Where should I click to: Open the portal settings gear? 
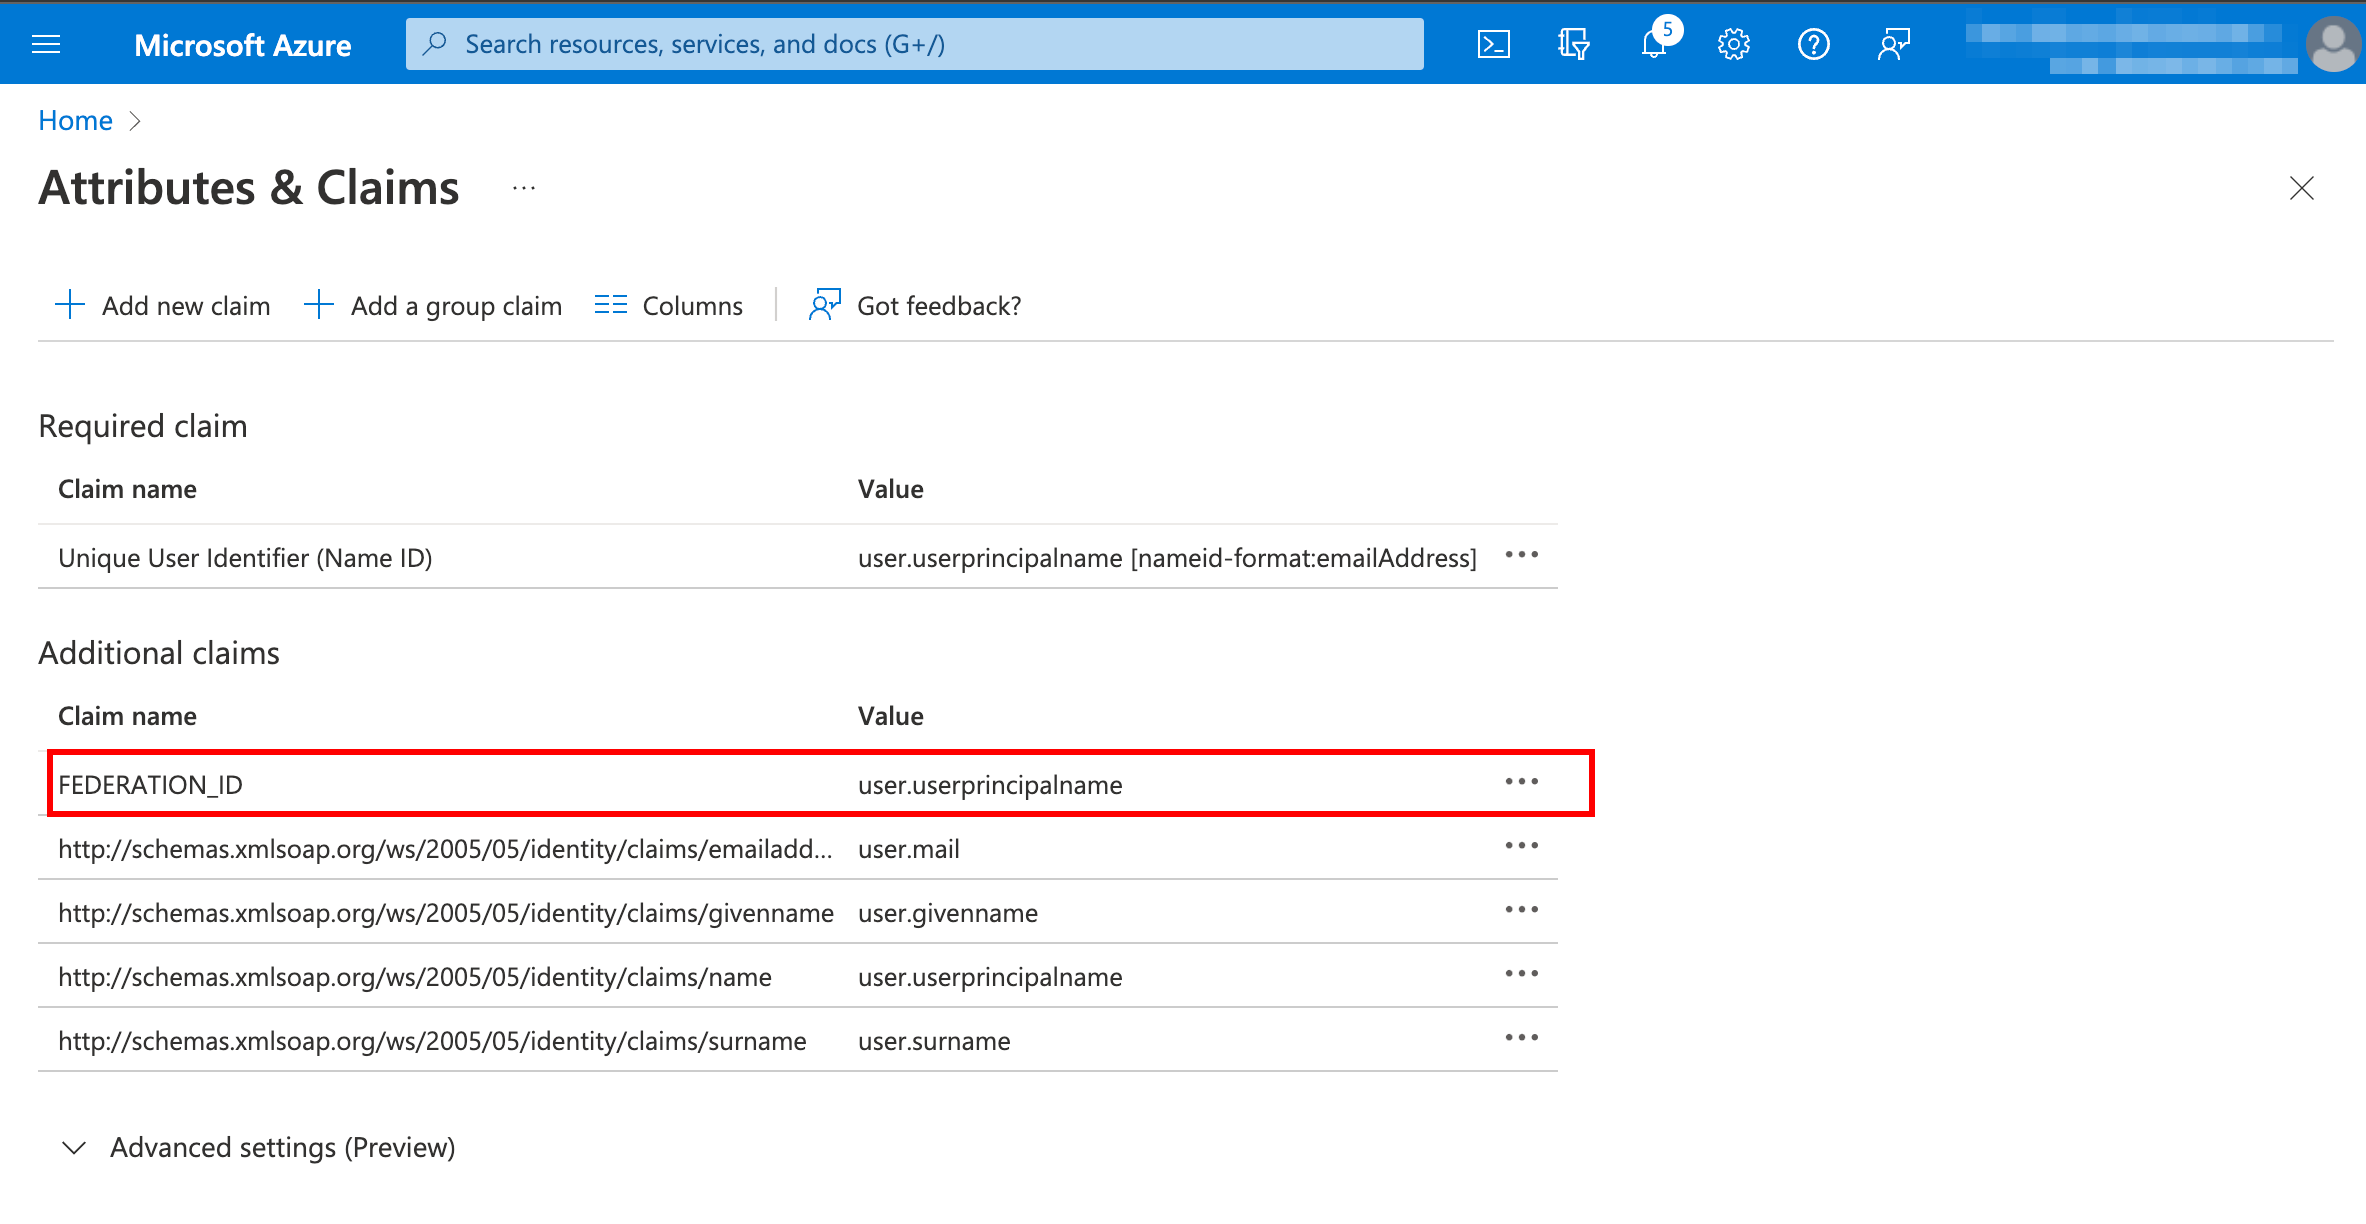click(x=1733, y=43)
